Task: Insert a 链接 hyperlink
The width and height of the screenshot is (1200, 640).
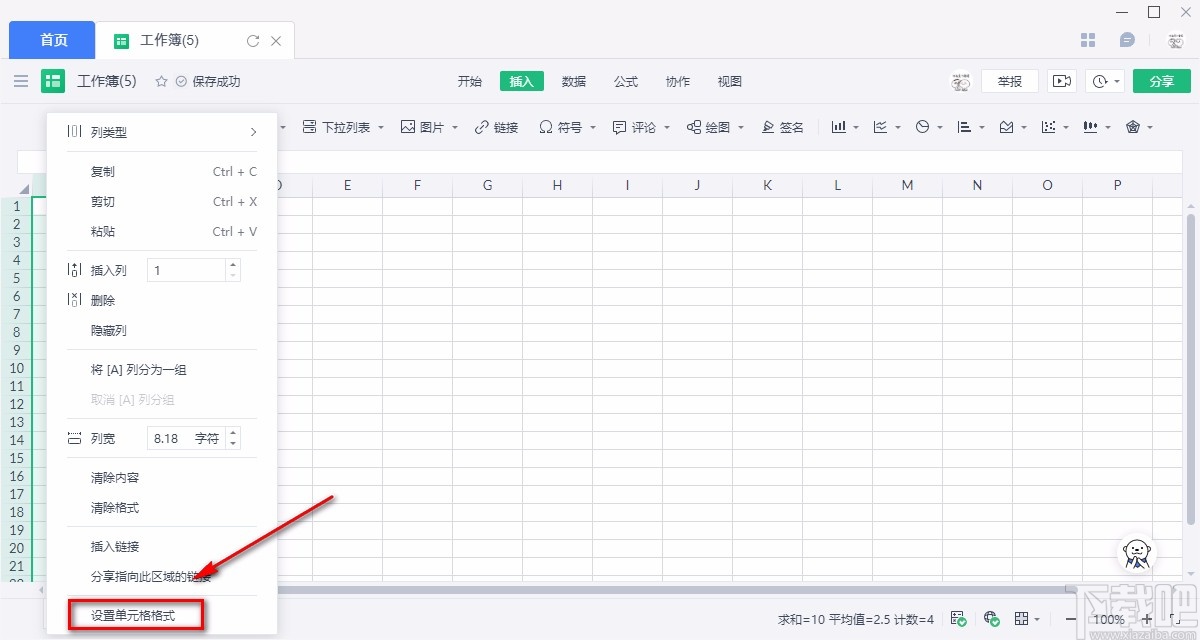Action: point(497,127)
